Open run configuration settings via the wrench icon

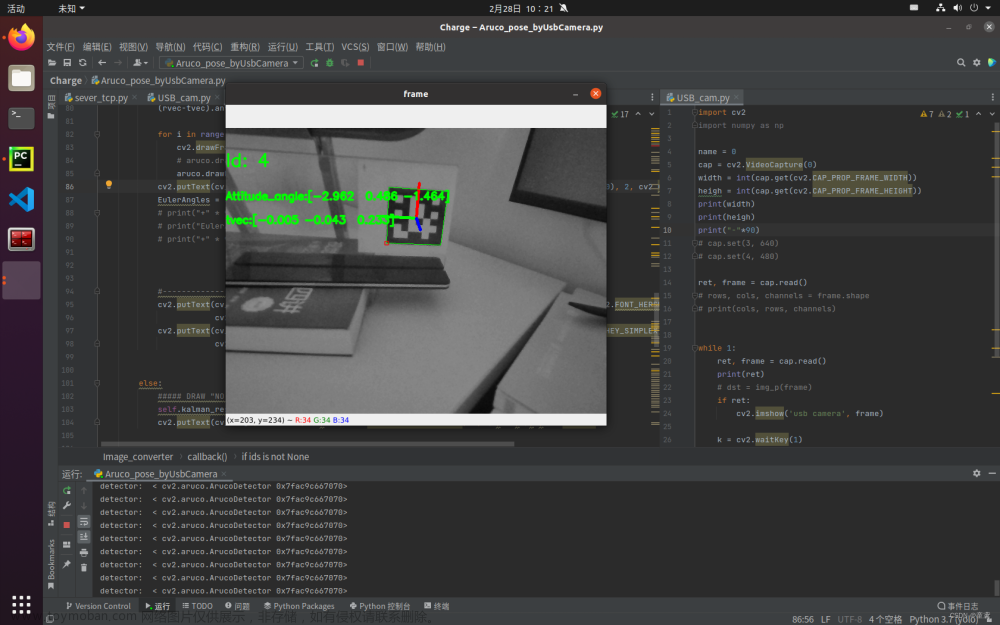pos(66,506)
